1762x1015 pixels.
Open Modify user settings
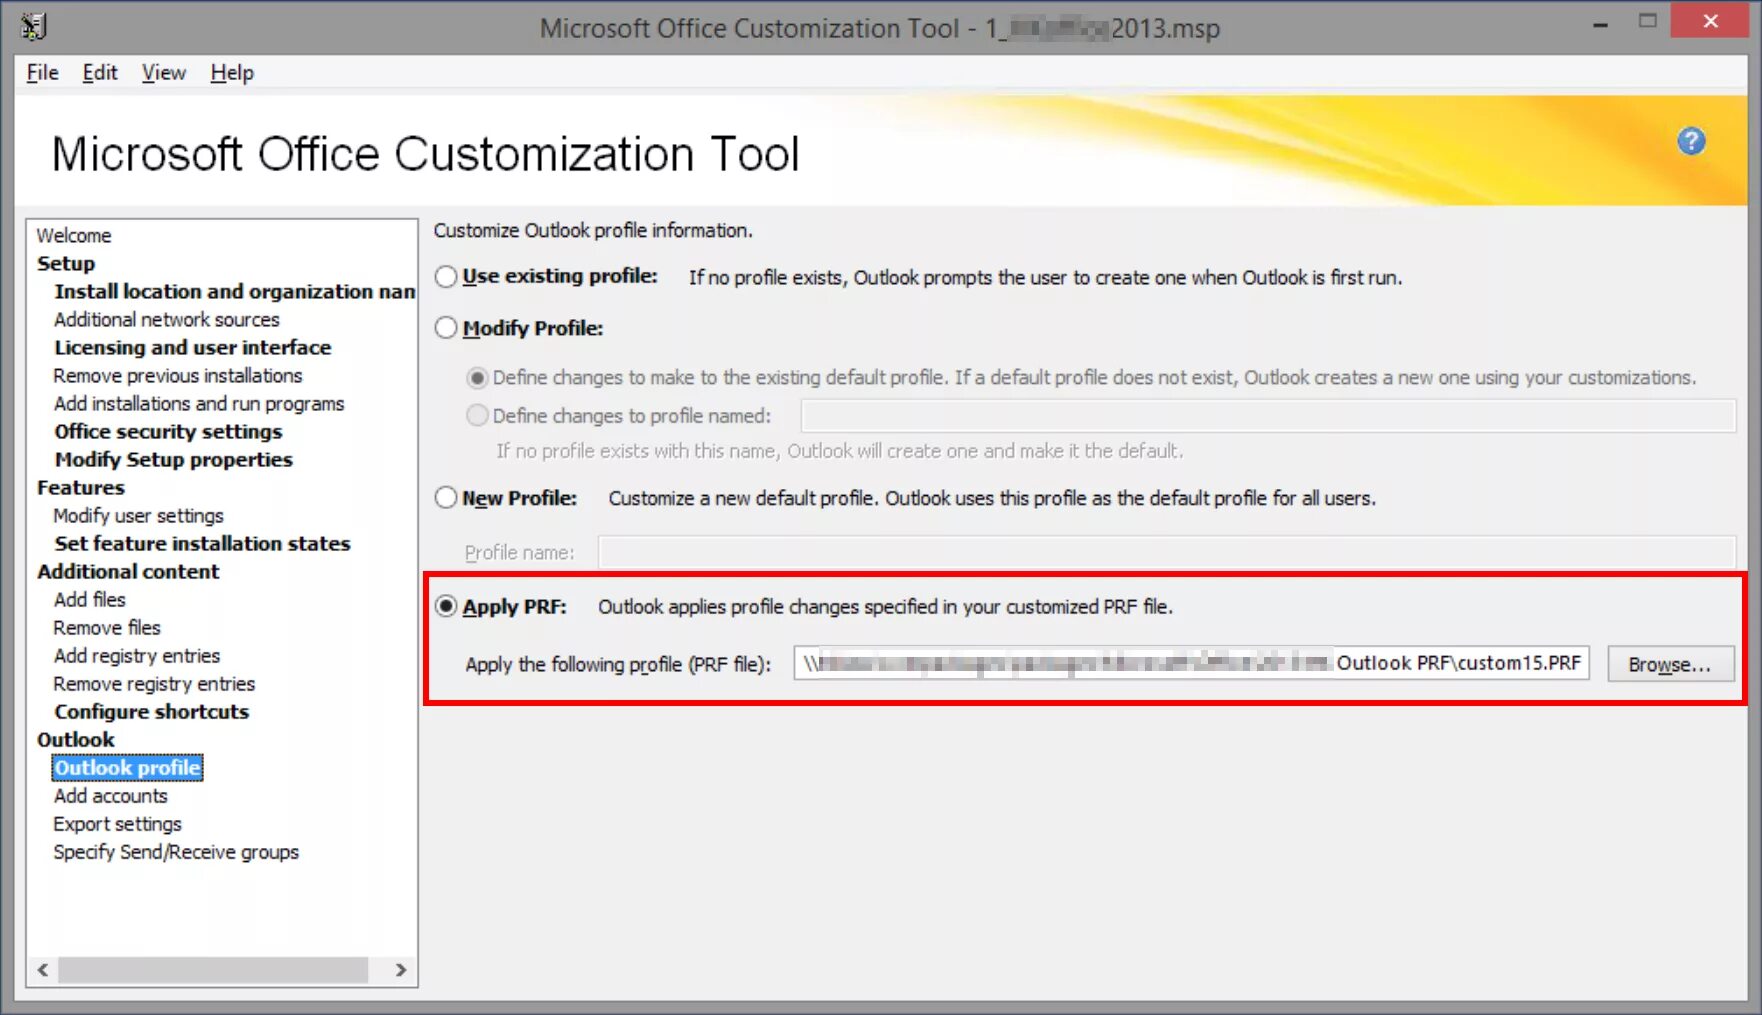[x=139, y=516]
